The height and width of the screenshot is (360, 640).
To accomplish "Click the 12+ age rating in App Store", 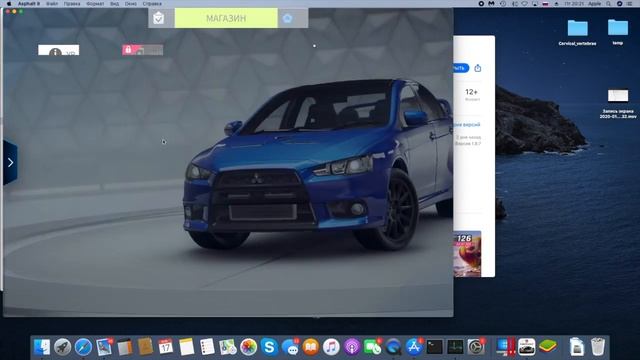I will pyautogui.click(x=471, y=92).
